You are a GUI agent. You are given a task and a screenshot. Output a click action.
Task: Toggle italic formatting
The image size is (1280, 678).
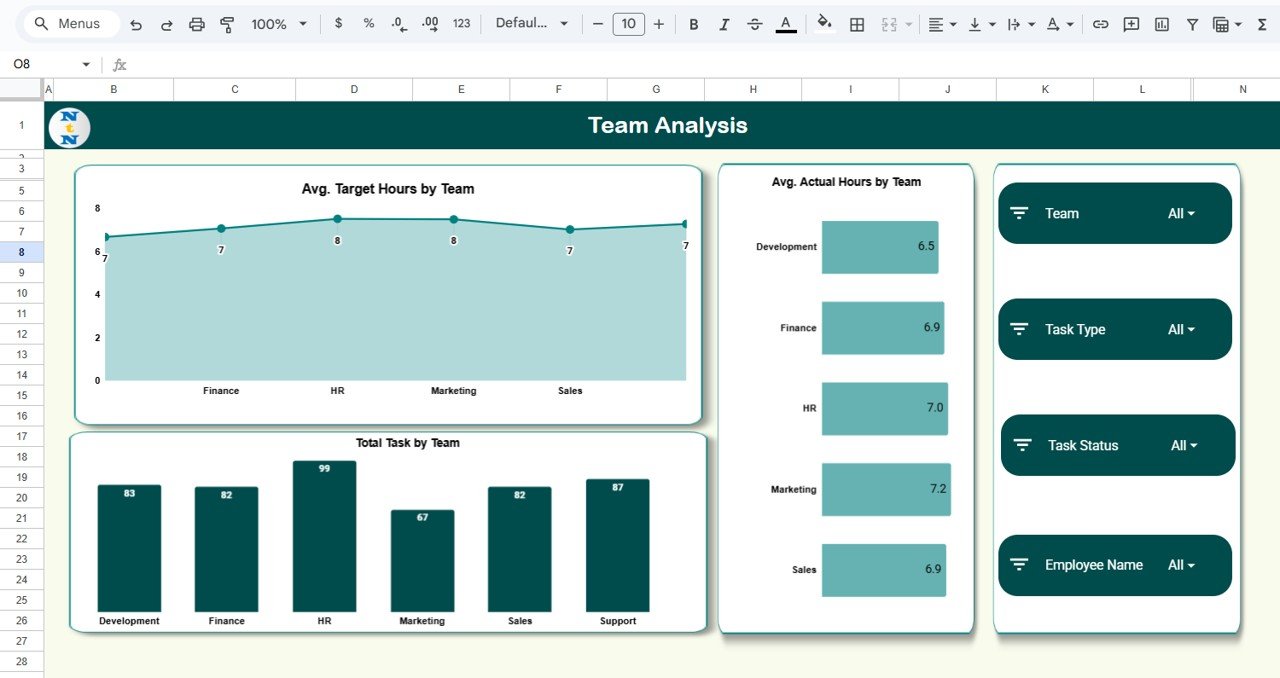tap(723, 23)
